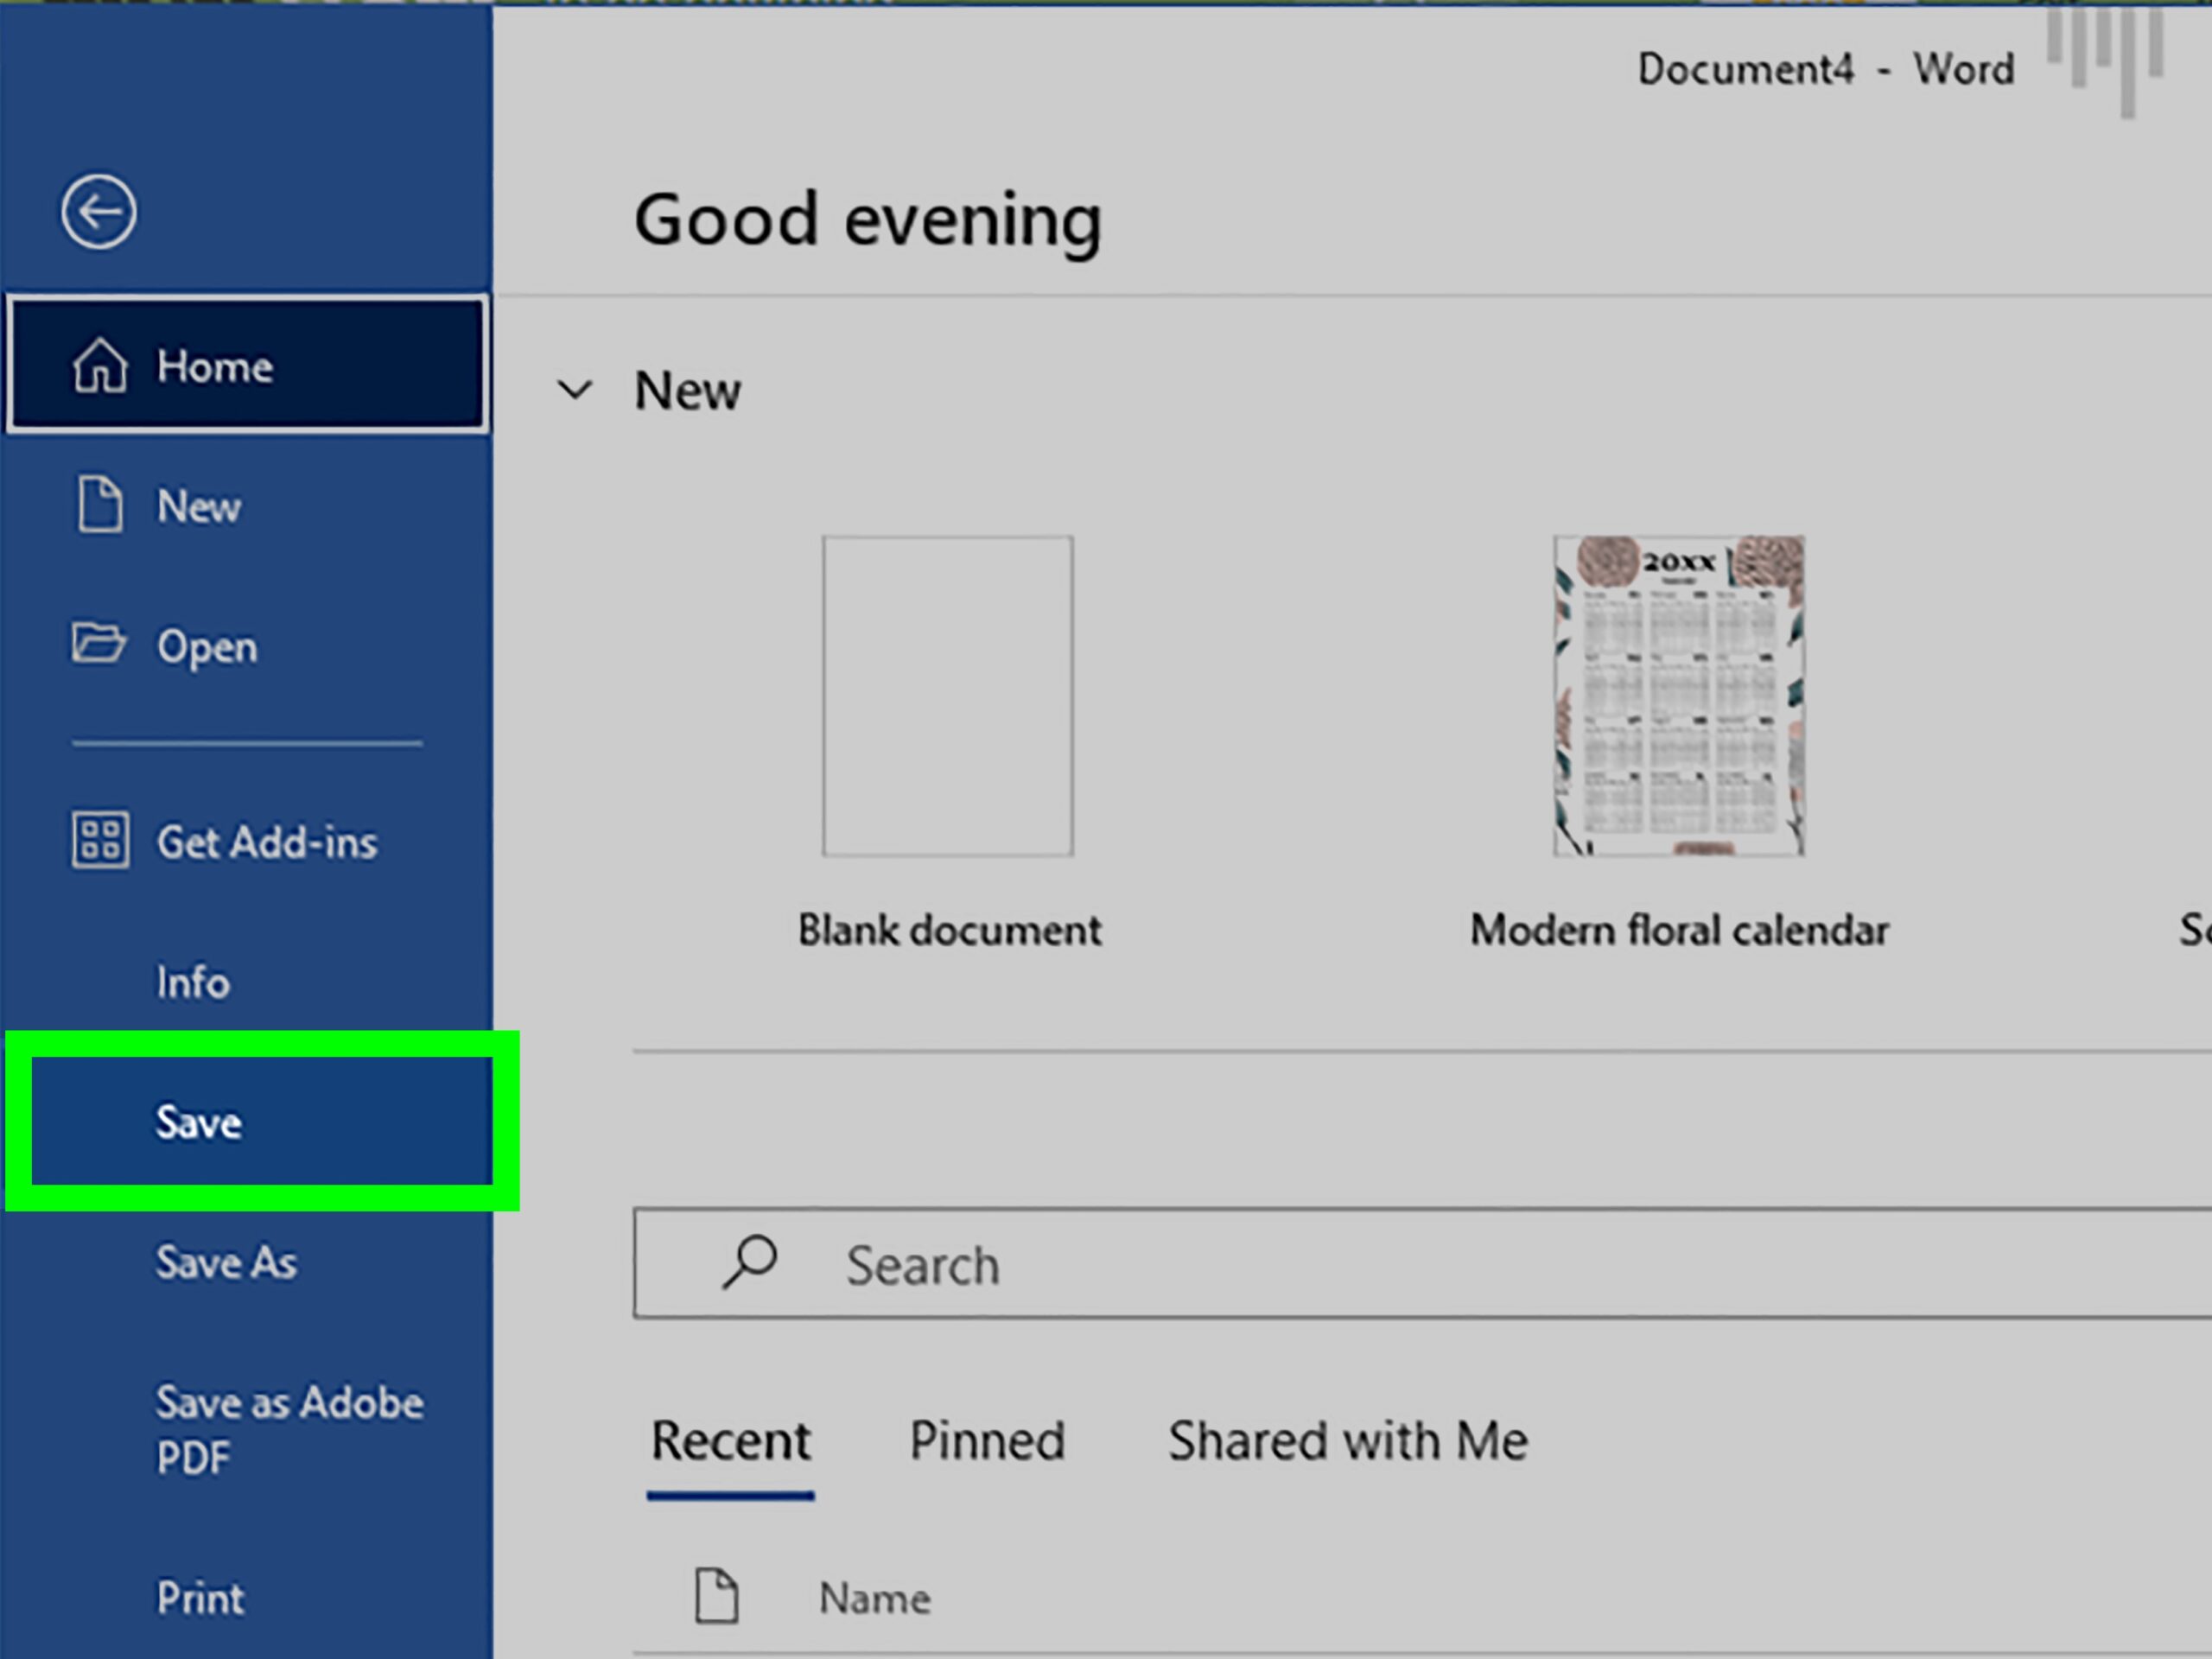Choose Save As in the sidebar

pos(226,1262)
